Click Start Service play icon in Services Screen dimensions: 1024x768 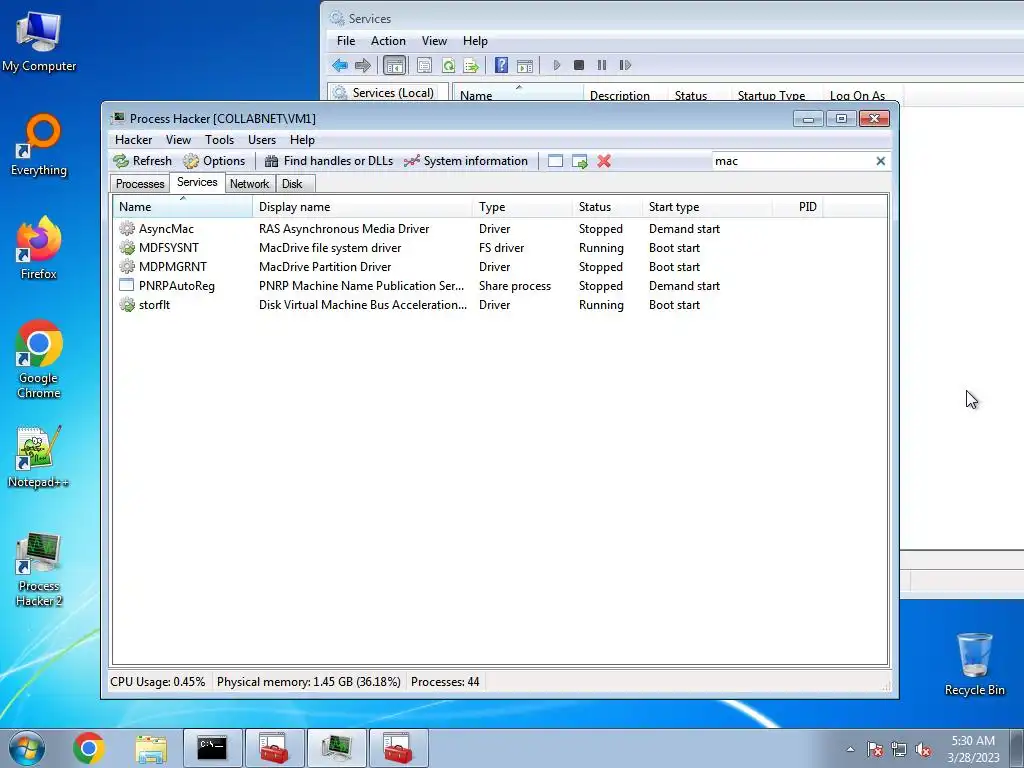click(x=556, y=65)
